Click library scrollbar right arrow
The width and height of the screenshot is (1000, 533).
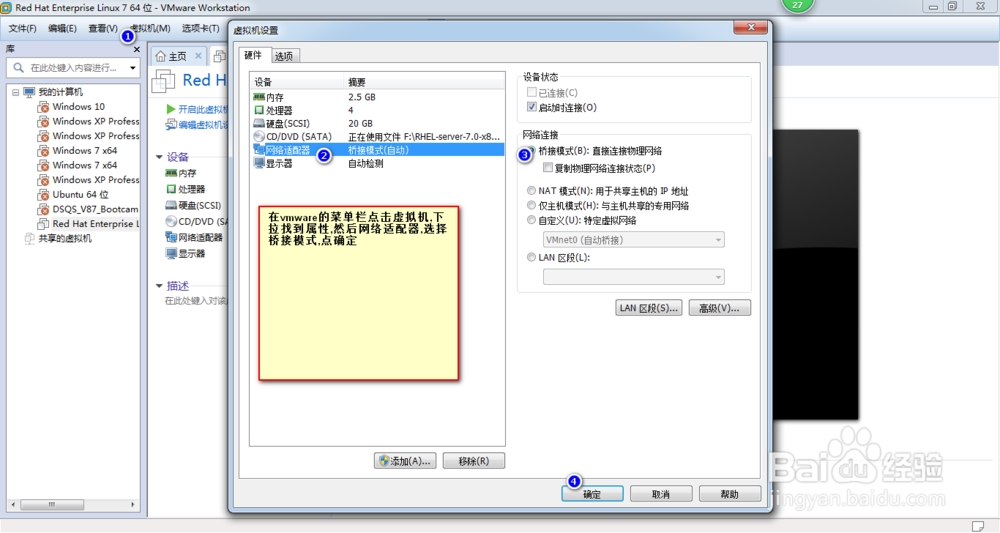(133, 504)
